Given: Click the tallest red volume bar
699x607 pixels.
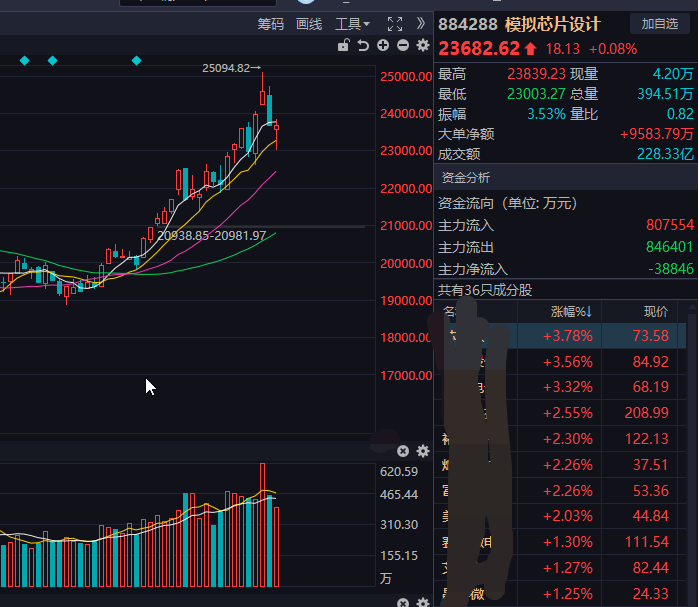Looking at the screenshot, I should [262, 525].
